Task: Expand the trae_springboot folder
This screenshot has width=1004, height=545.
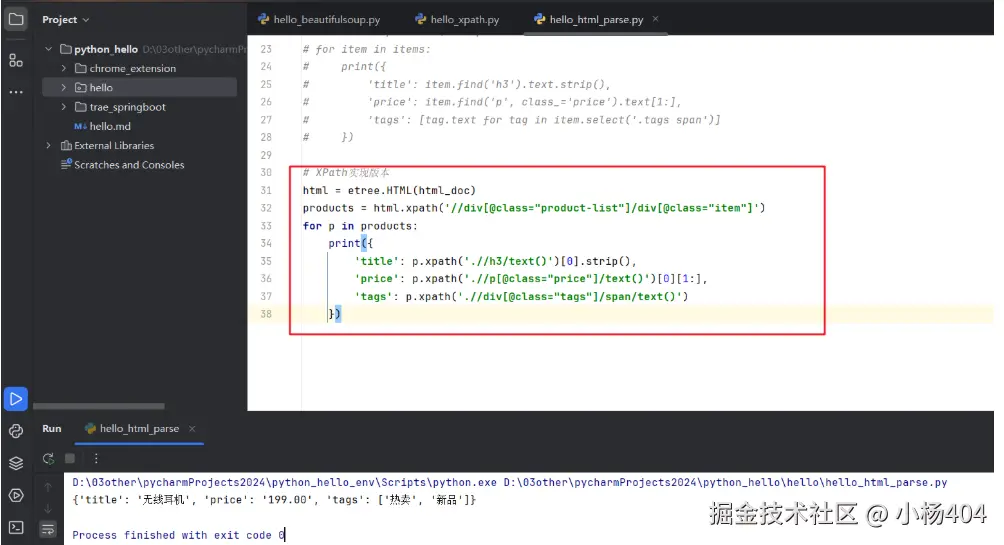Action: pos(63,106)
